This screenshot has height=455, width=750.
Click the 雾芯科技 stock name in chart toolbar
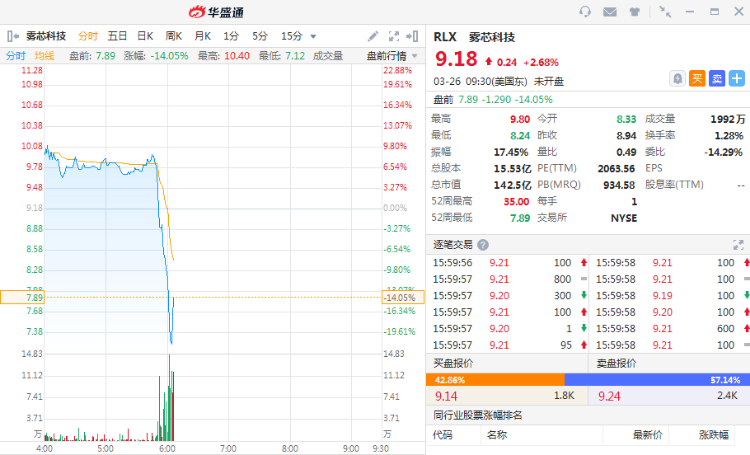click(45, 36)
